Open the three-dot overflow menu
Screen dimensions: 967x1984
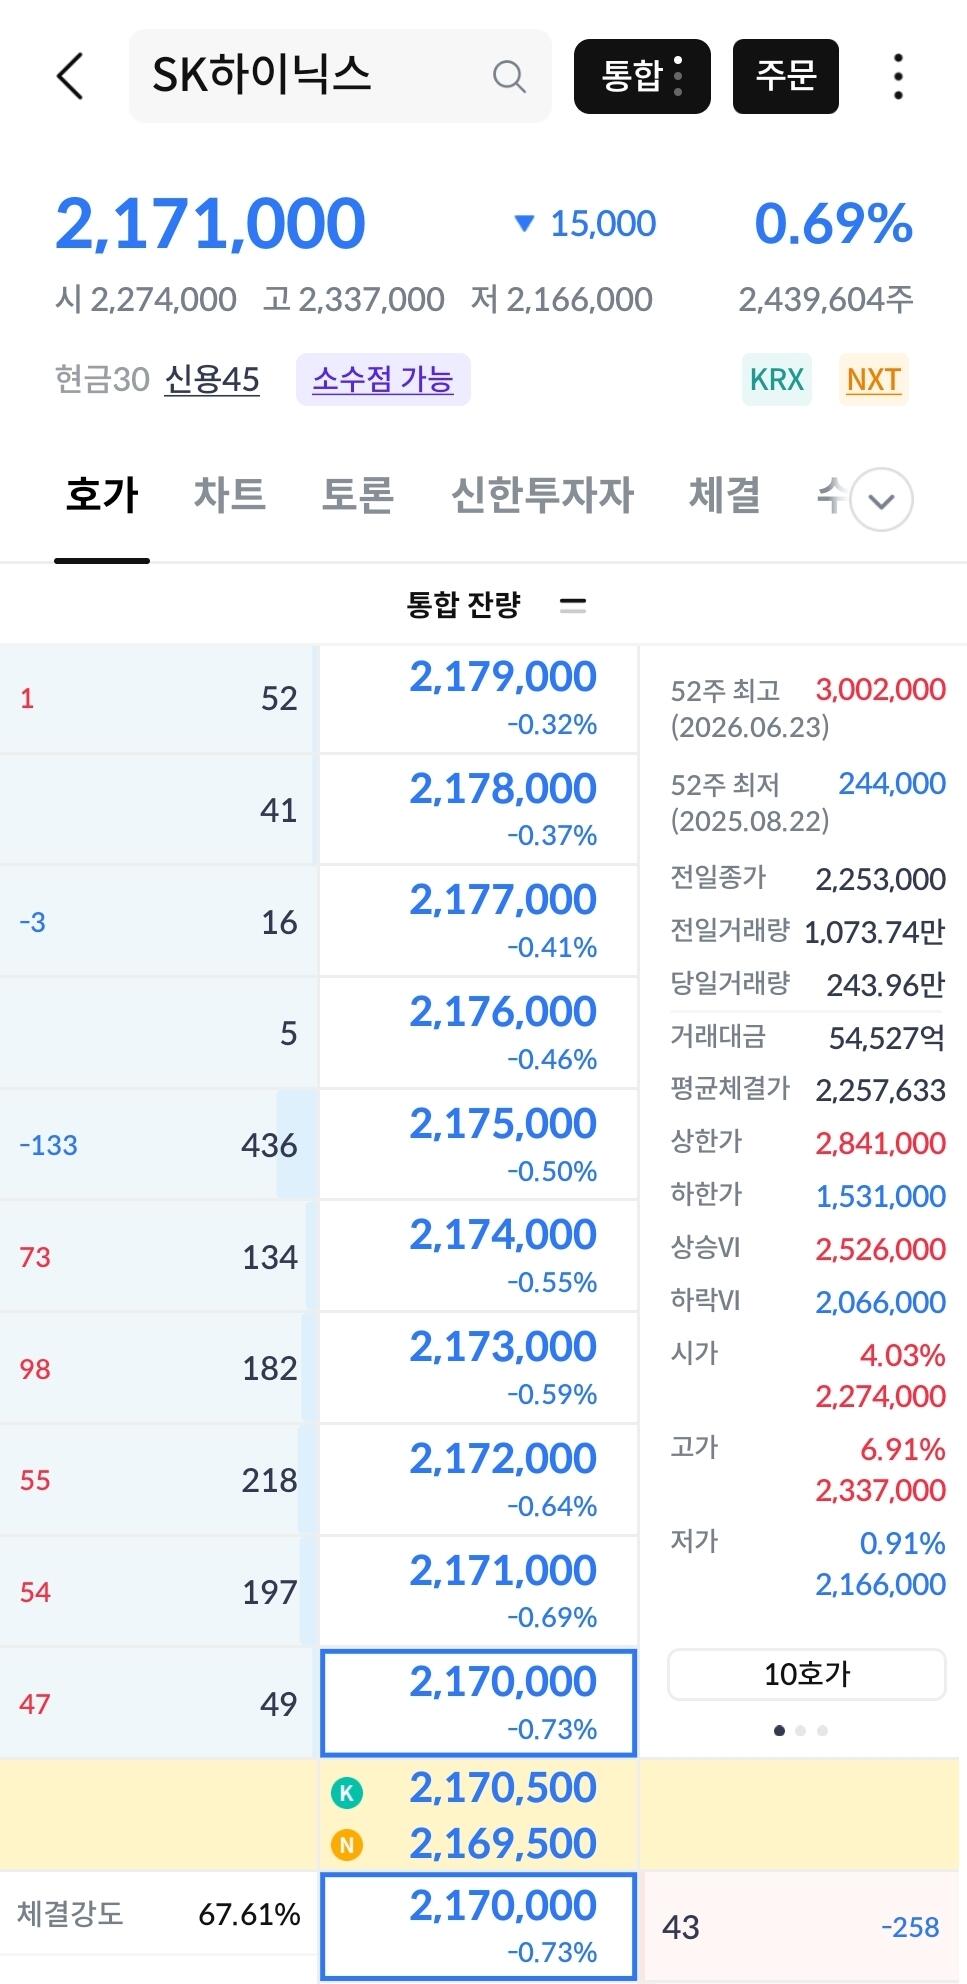coord(898,76)
